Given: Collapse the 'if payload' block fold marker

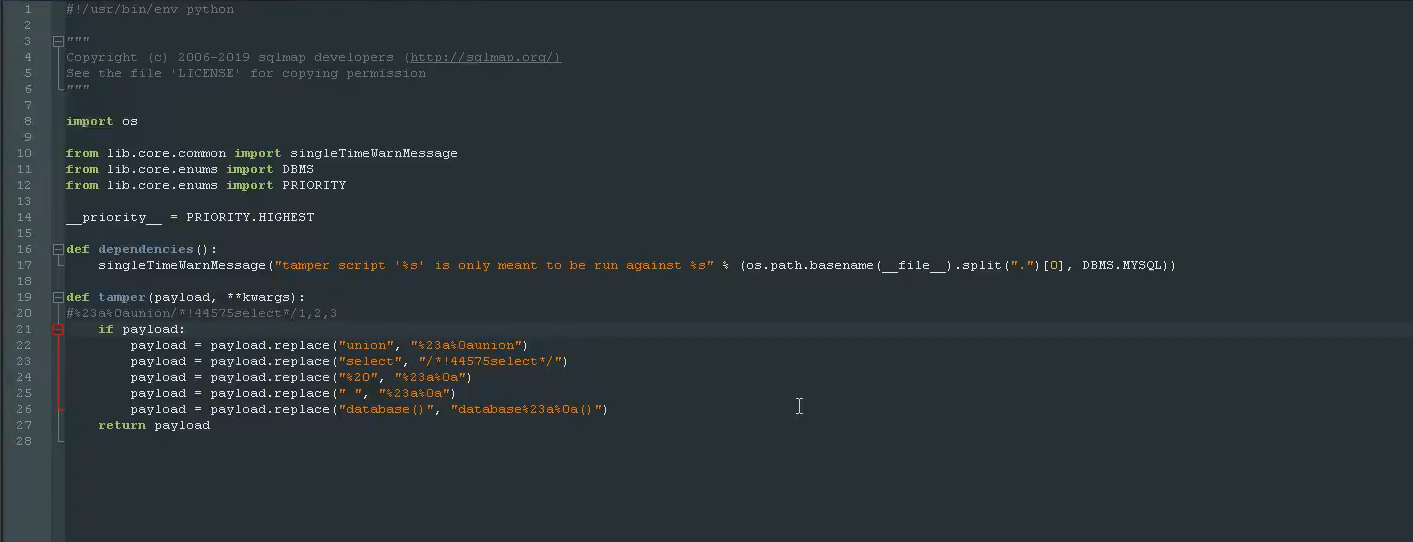Looking at the screenshot, I should [58, 329].
